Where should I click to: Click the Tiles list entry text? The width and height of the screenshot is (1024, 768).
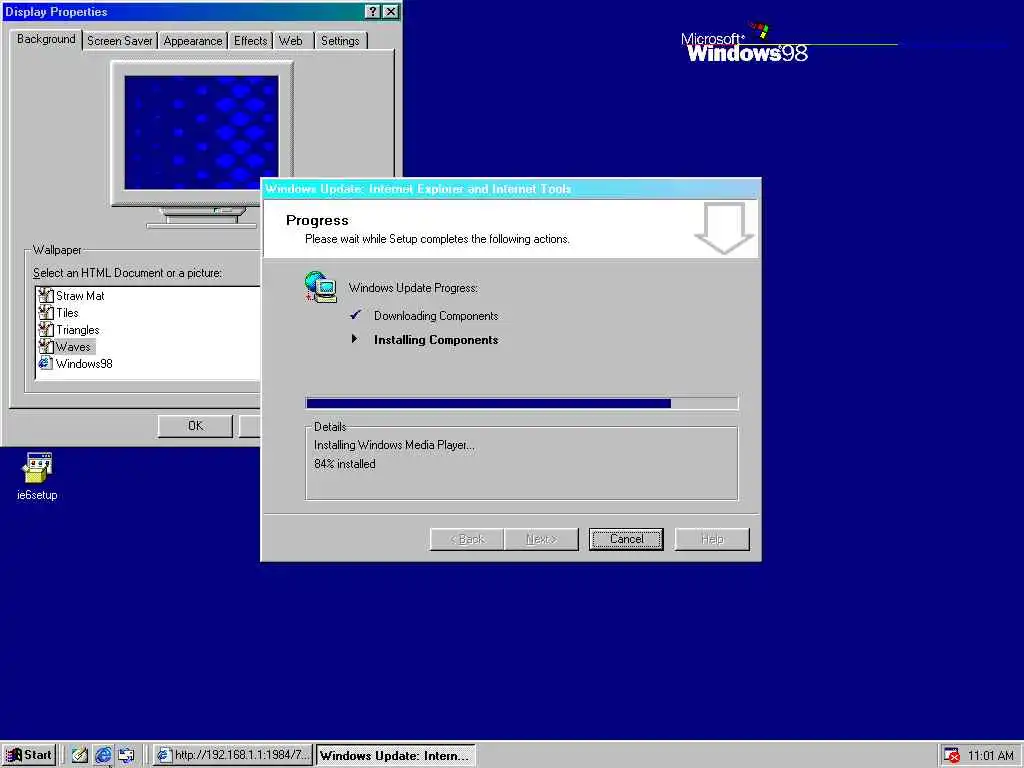(67, 313)
